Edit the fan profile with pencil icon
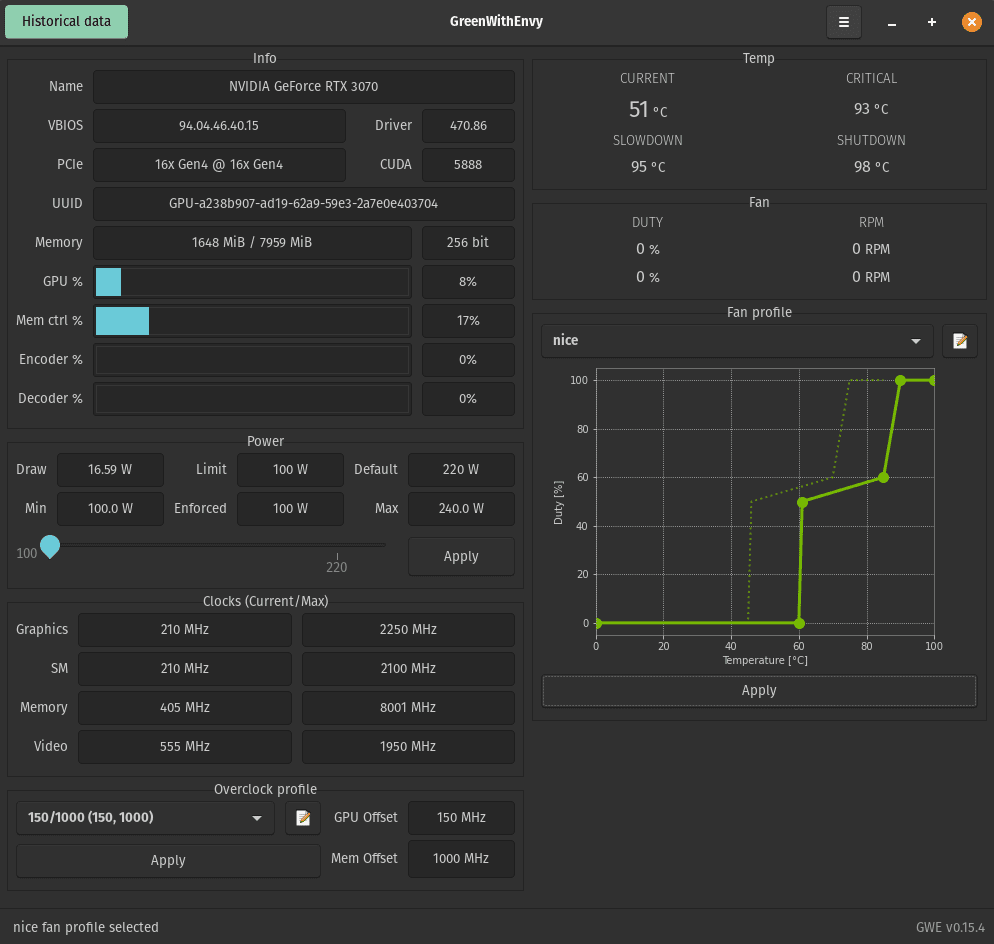This screenshot has height=944, width=994. click(960, 341)
